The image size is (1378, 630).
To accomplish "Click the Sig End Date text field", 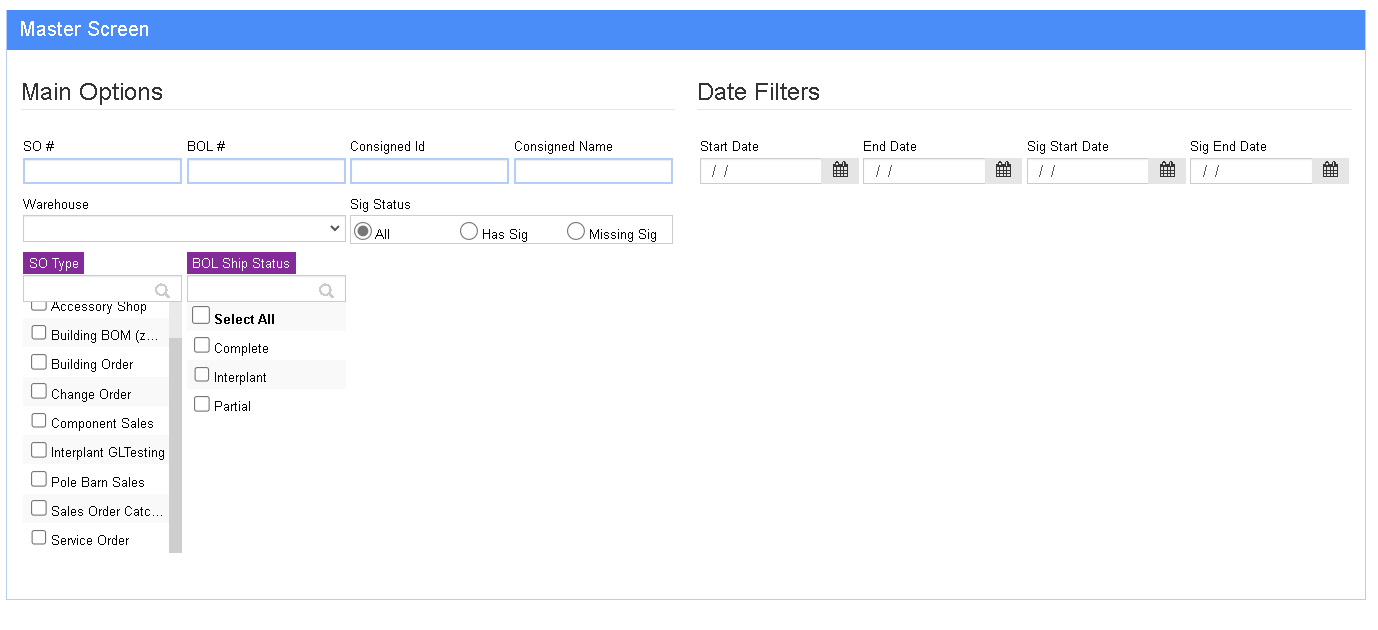I will [1251, 171].
